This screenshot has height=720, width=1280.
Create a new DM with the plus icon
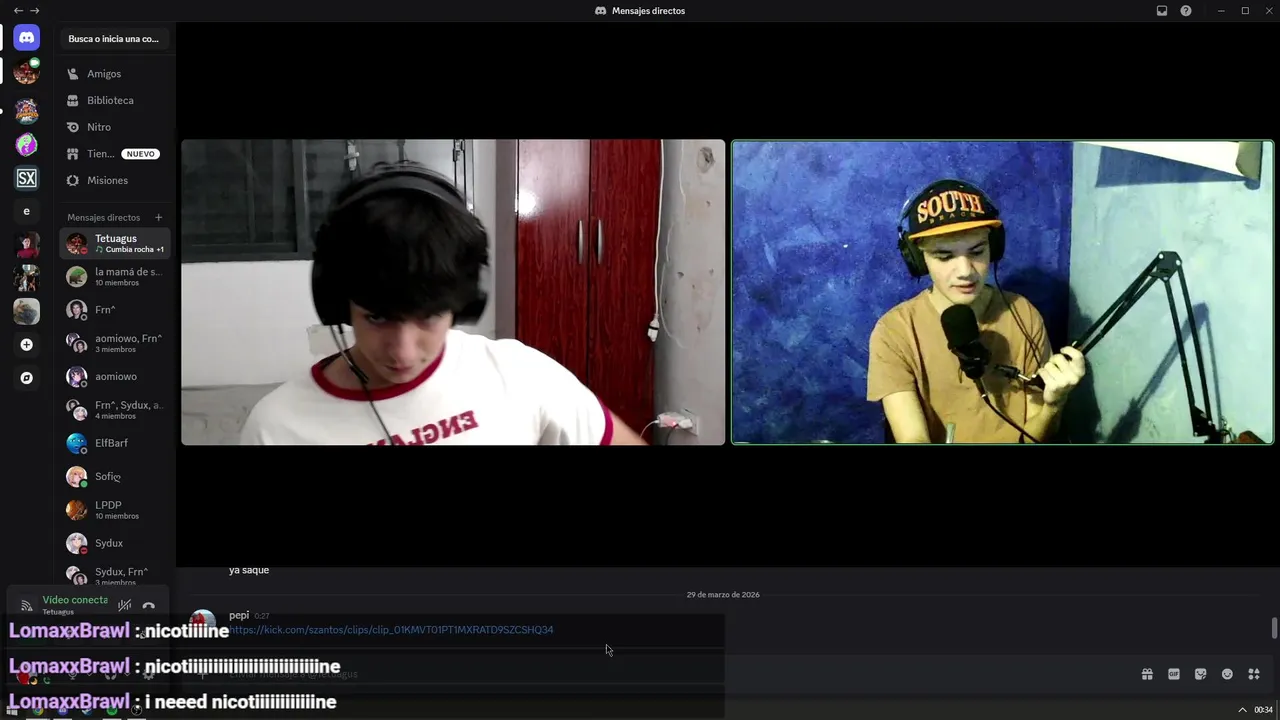point(158,217)
